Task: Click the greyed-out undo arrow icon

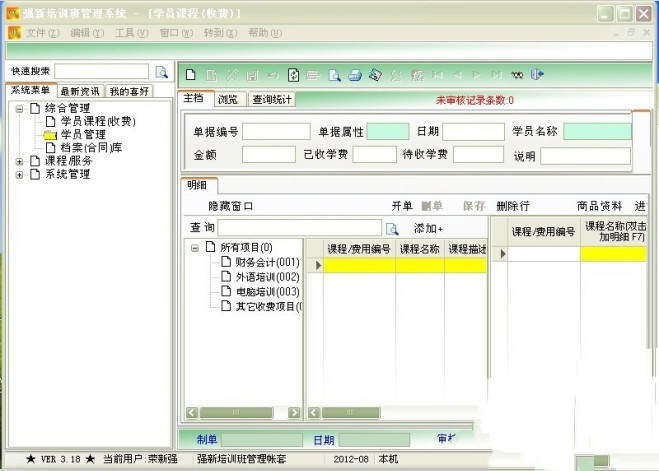Action: coord(273,75)
